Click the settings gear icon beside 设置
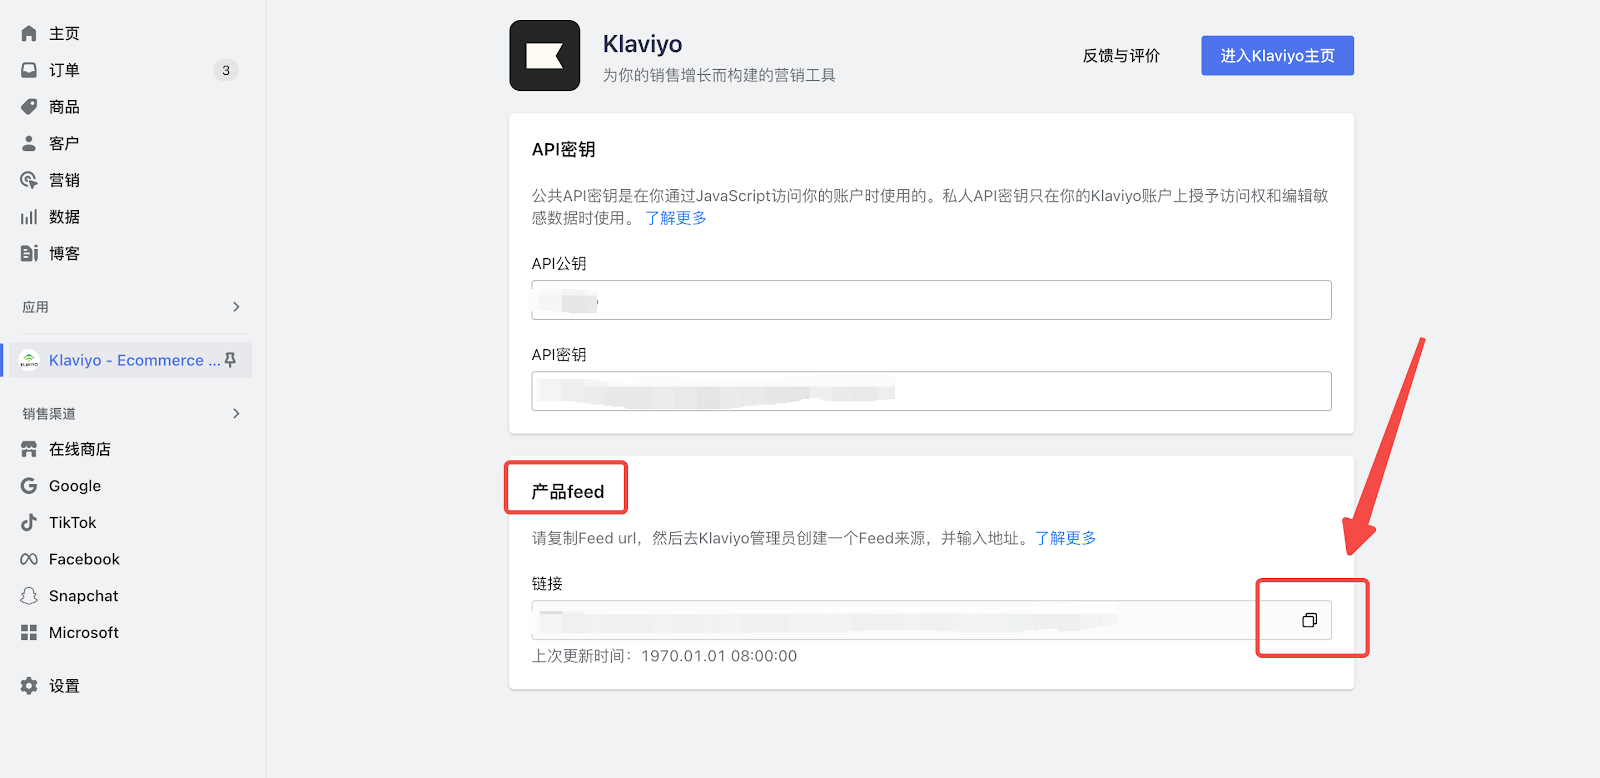This screenshot has height=778, width=1600. (x=29, y=686)
